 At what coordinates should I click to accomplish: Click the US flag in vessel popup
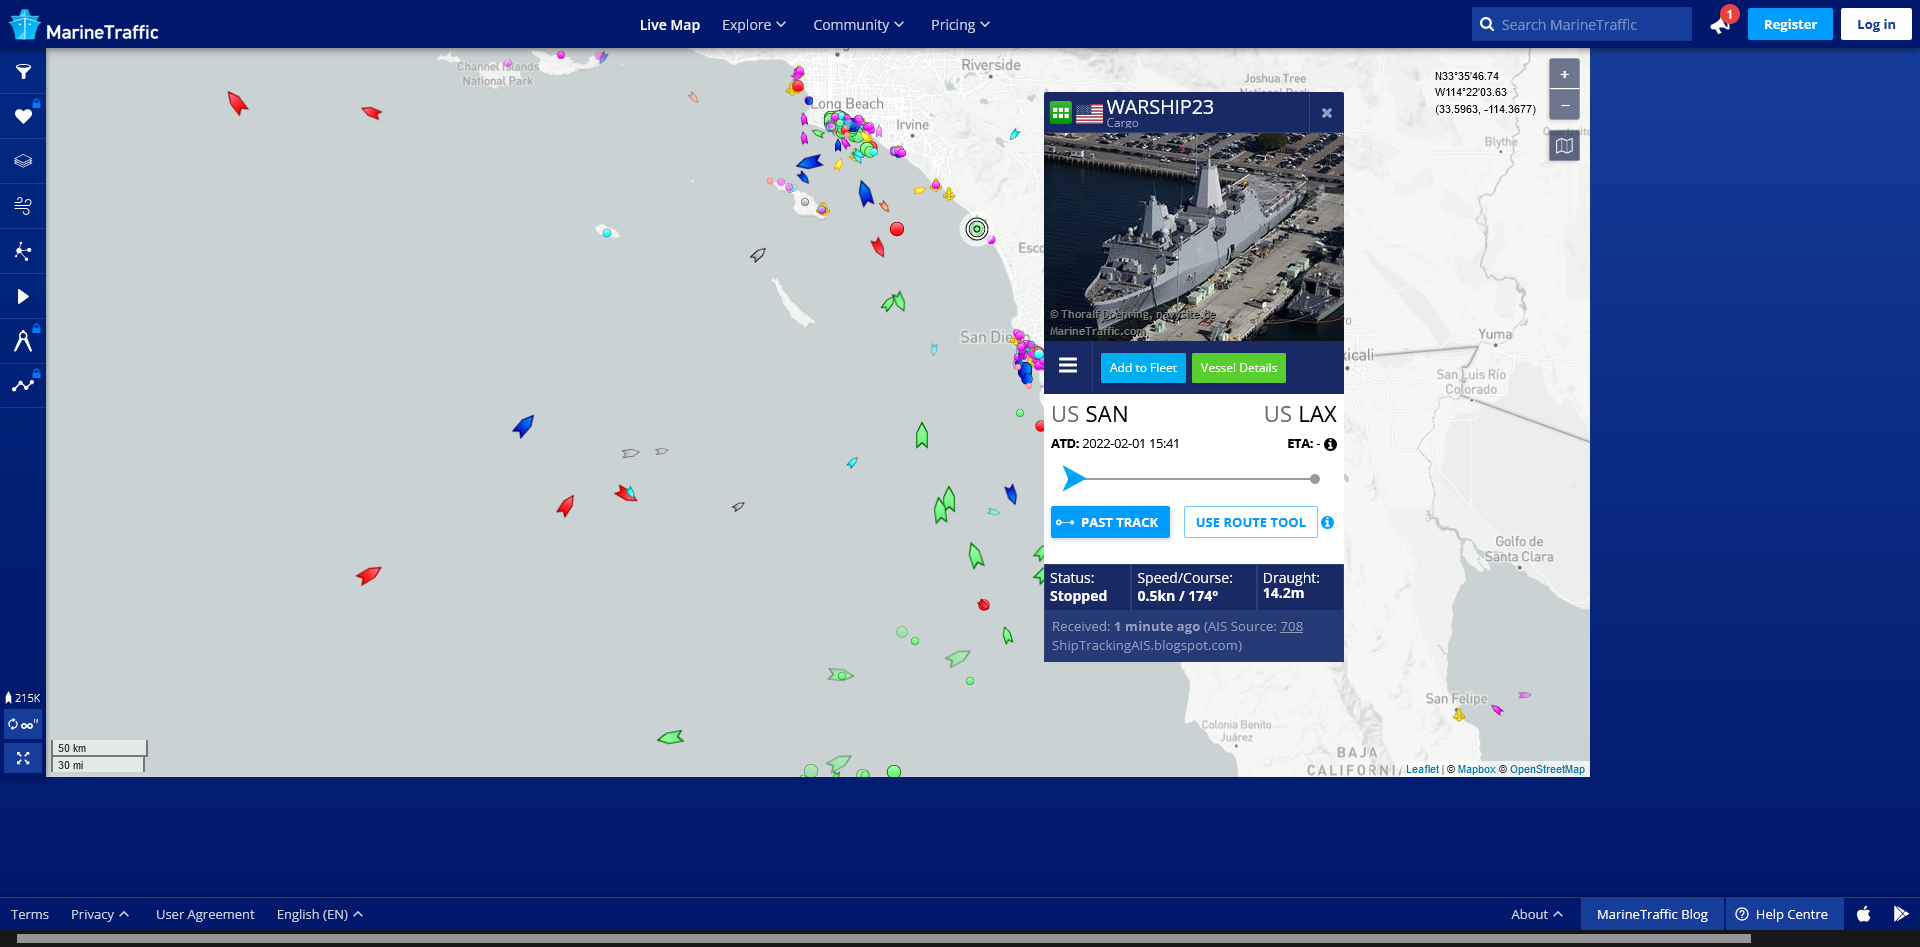point(1090,114)
